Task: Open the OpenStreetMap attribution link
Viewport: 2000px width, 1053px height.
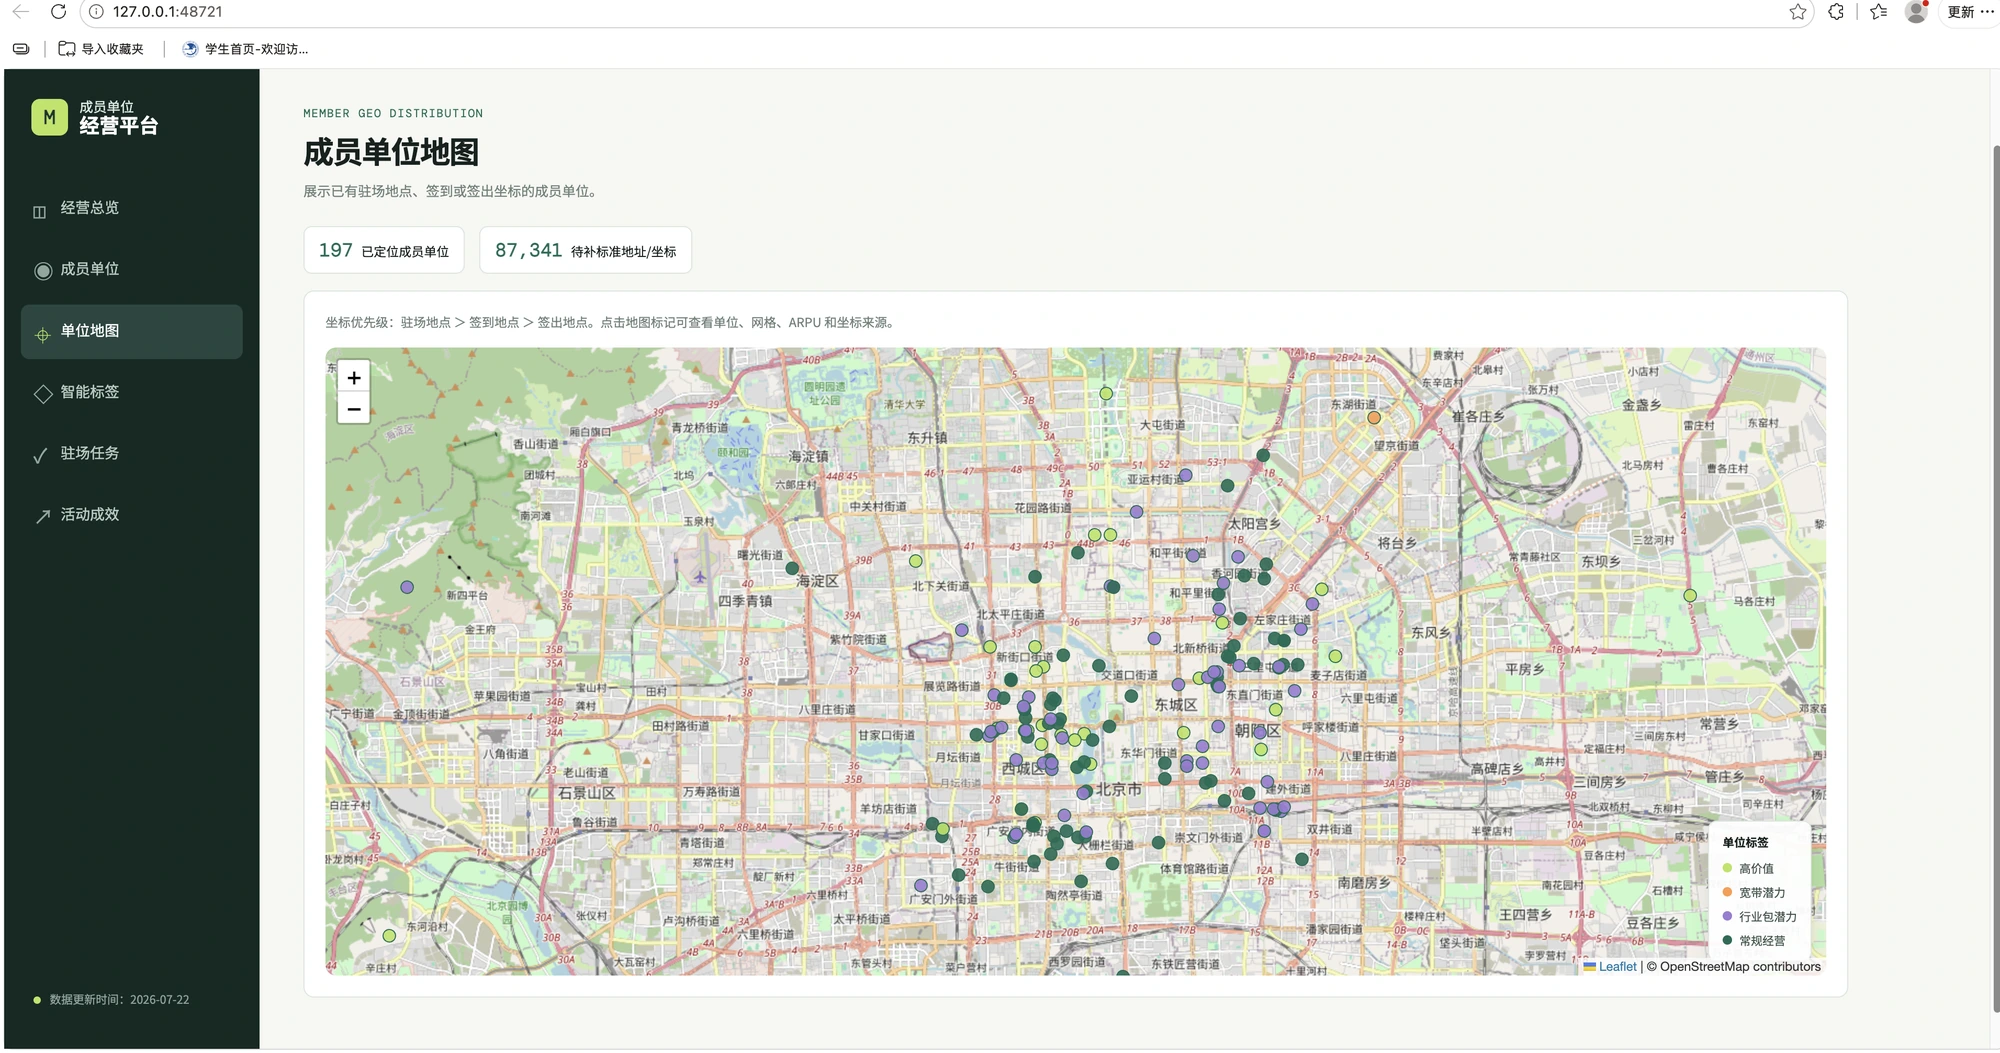Action: 1740,966
